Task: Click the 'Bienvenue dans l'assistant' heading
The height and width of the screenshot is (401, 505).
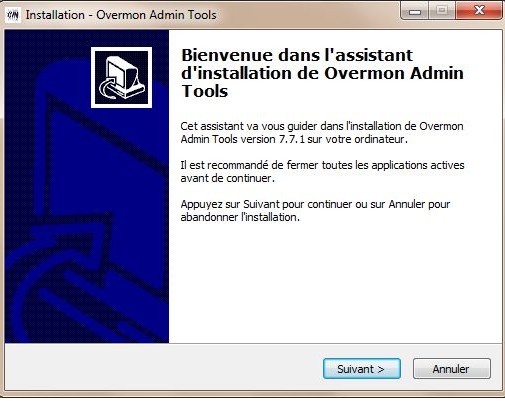Action: tap(297, 55)
